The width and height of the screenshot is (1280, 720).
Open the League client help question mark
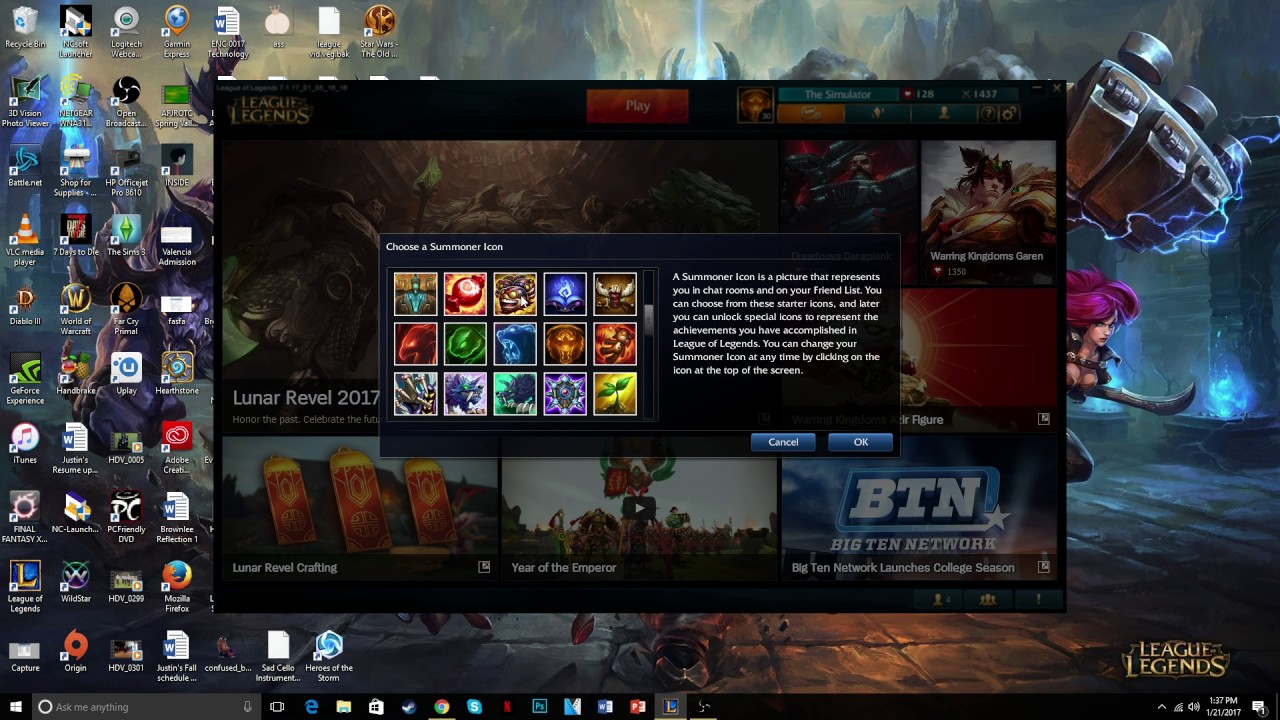(x=988, y=114)
